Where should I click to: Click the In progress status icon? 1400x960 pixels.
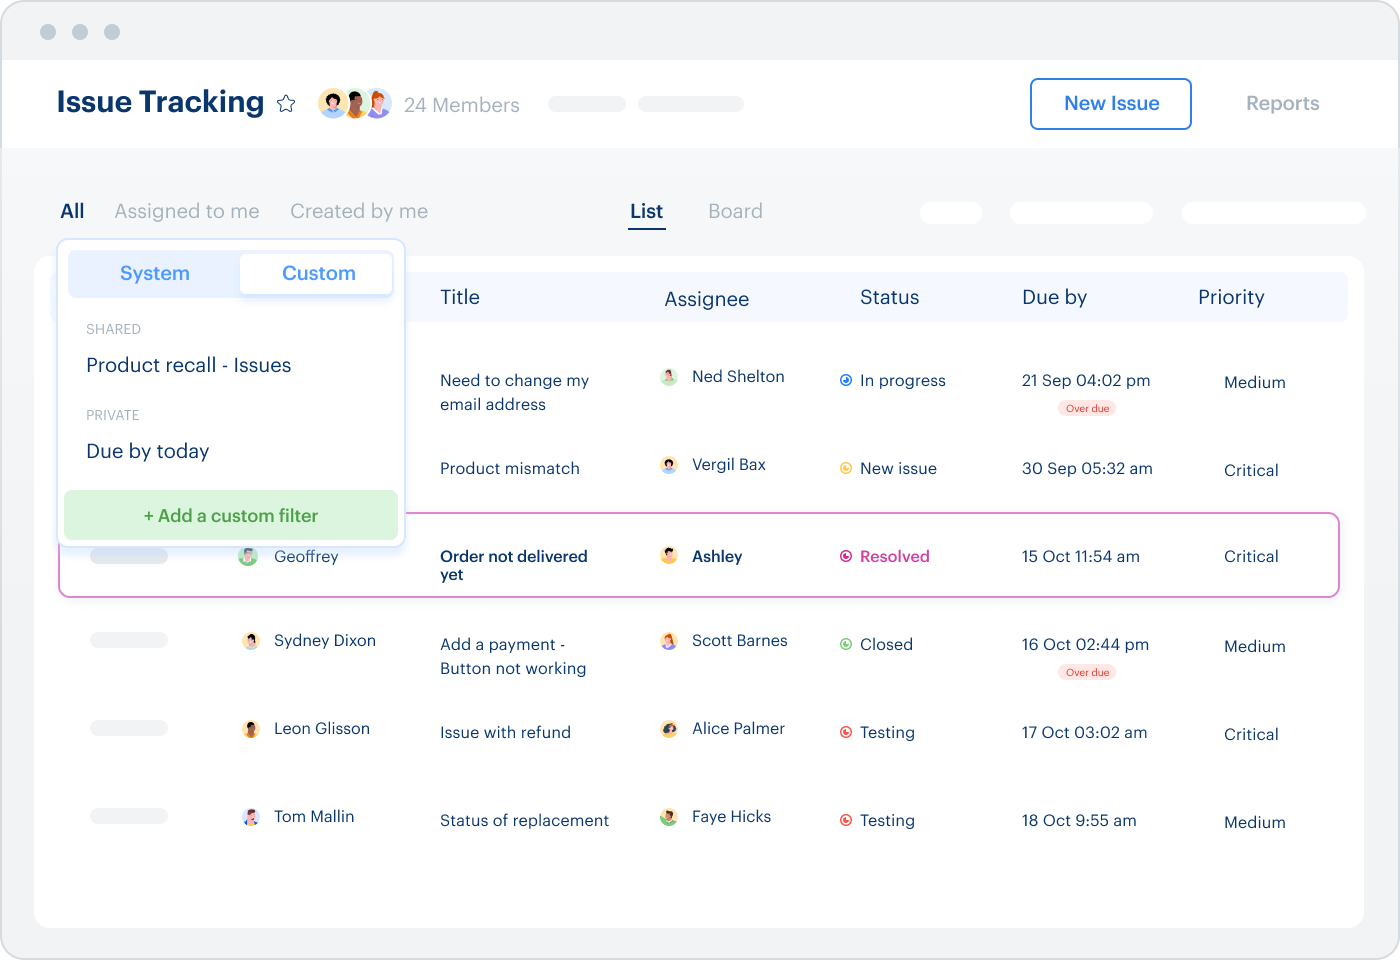(x=845, y=380)
